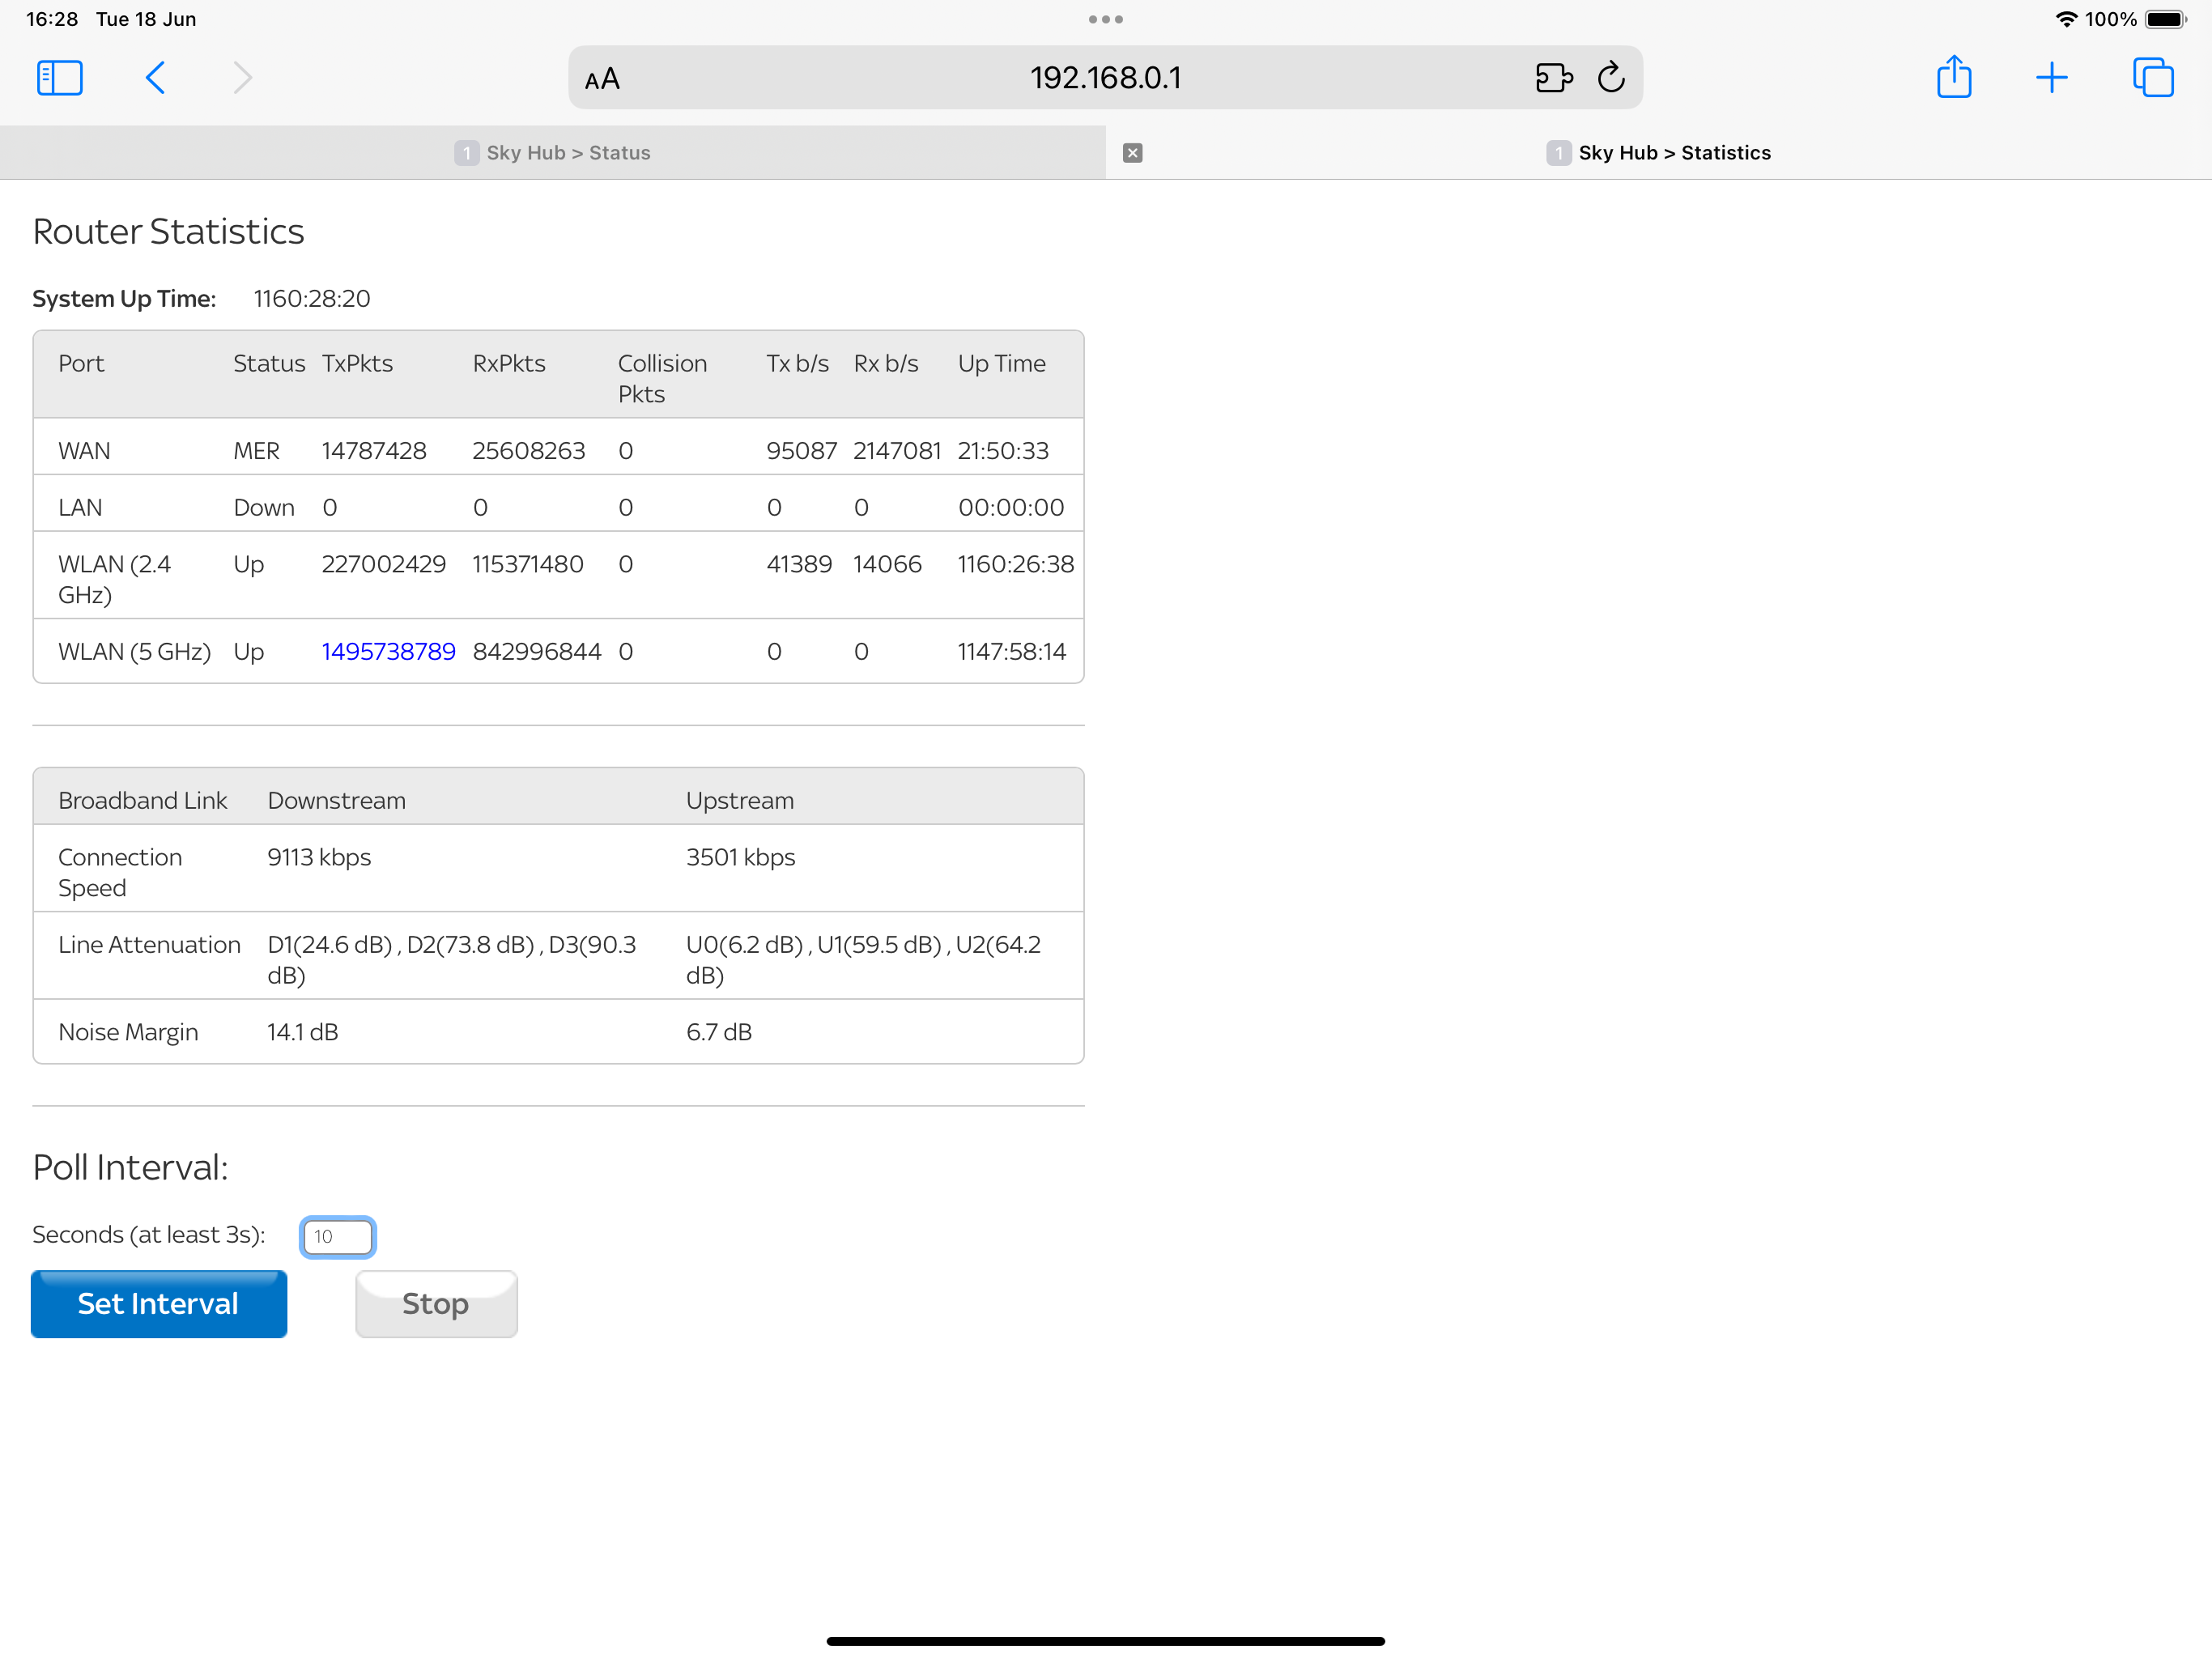Switch to Sky Hub > Status tab
This screenshot has width=2212, height=1658.
click(x=553, y=153)
